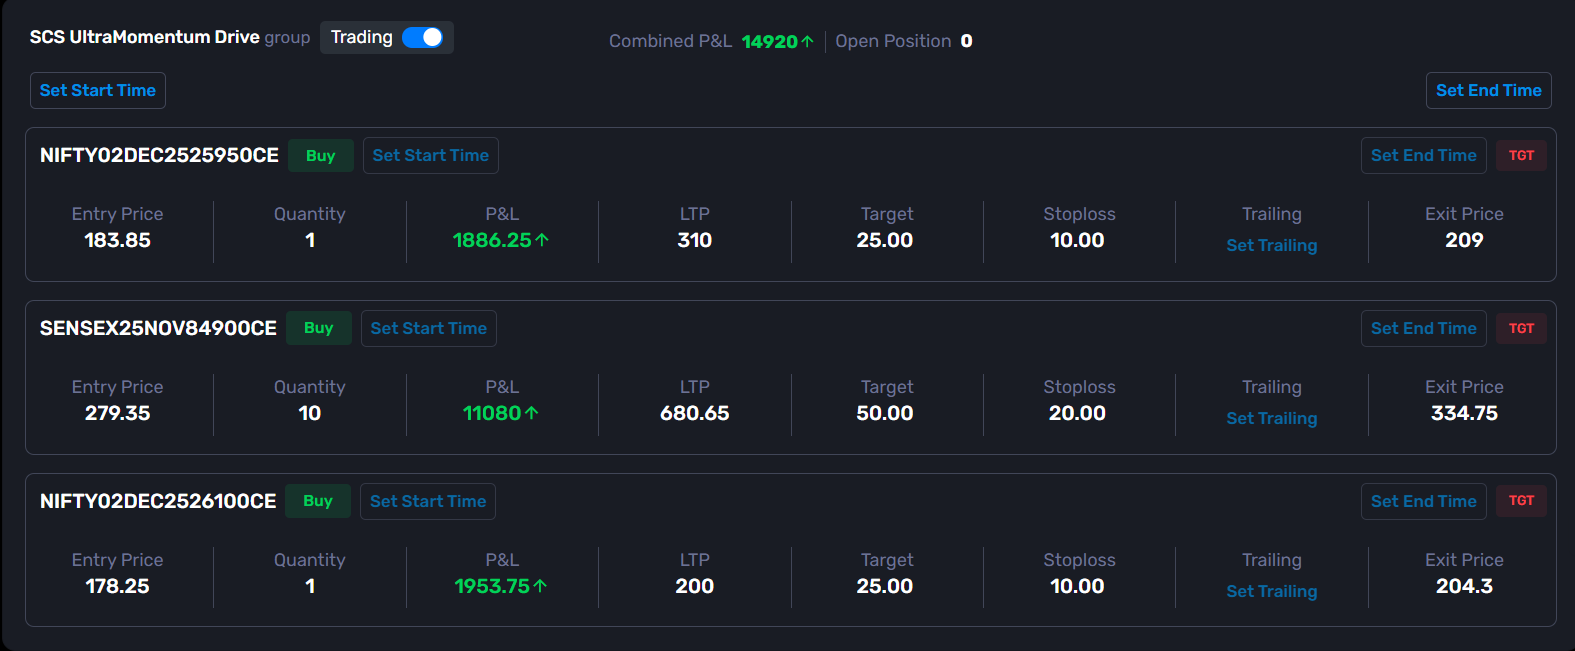Click Entry Price value 279.35

117,413
